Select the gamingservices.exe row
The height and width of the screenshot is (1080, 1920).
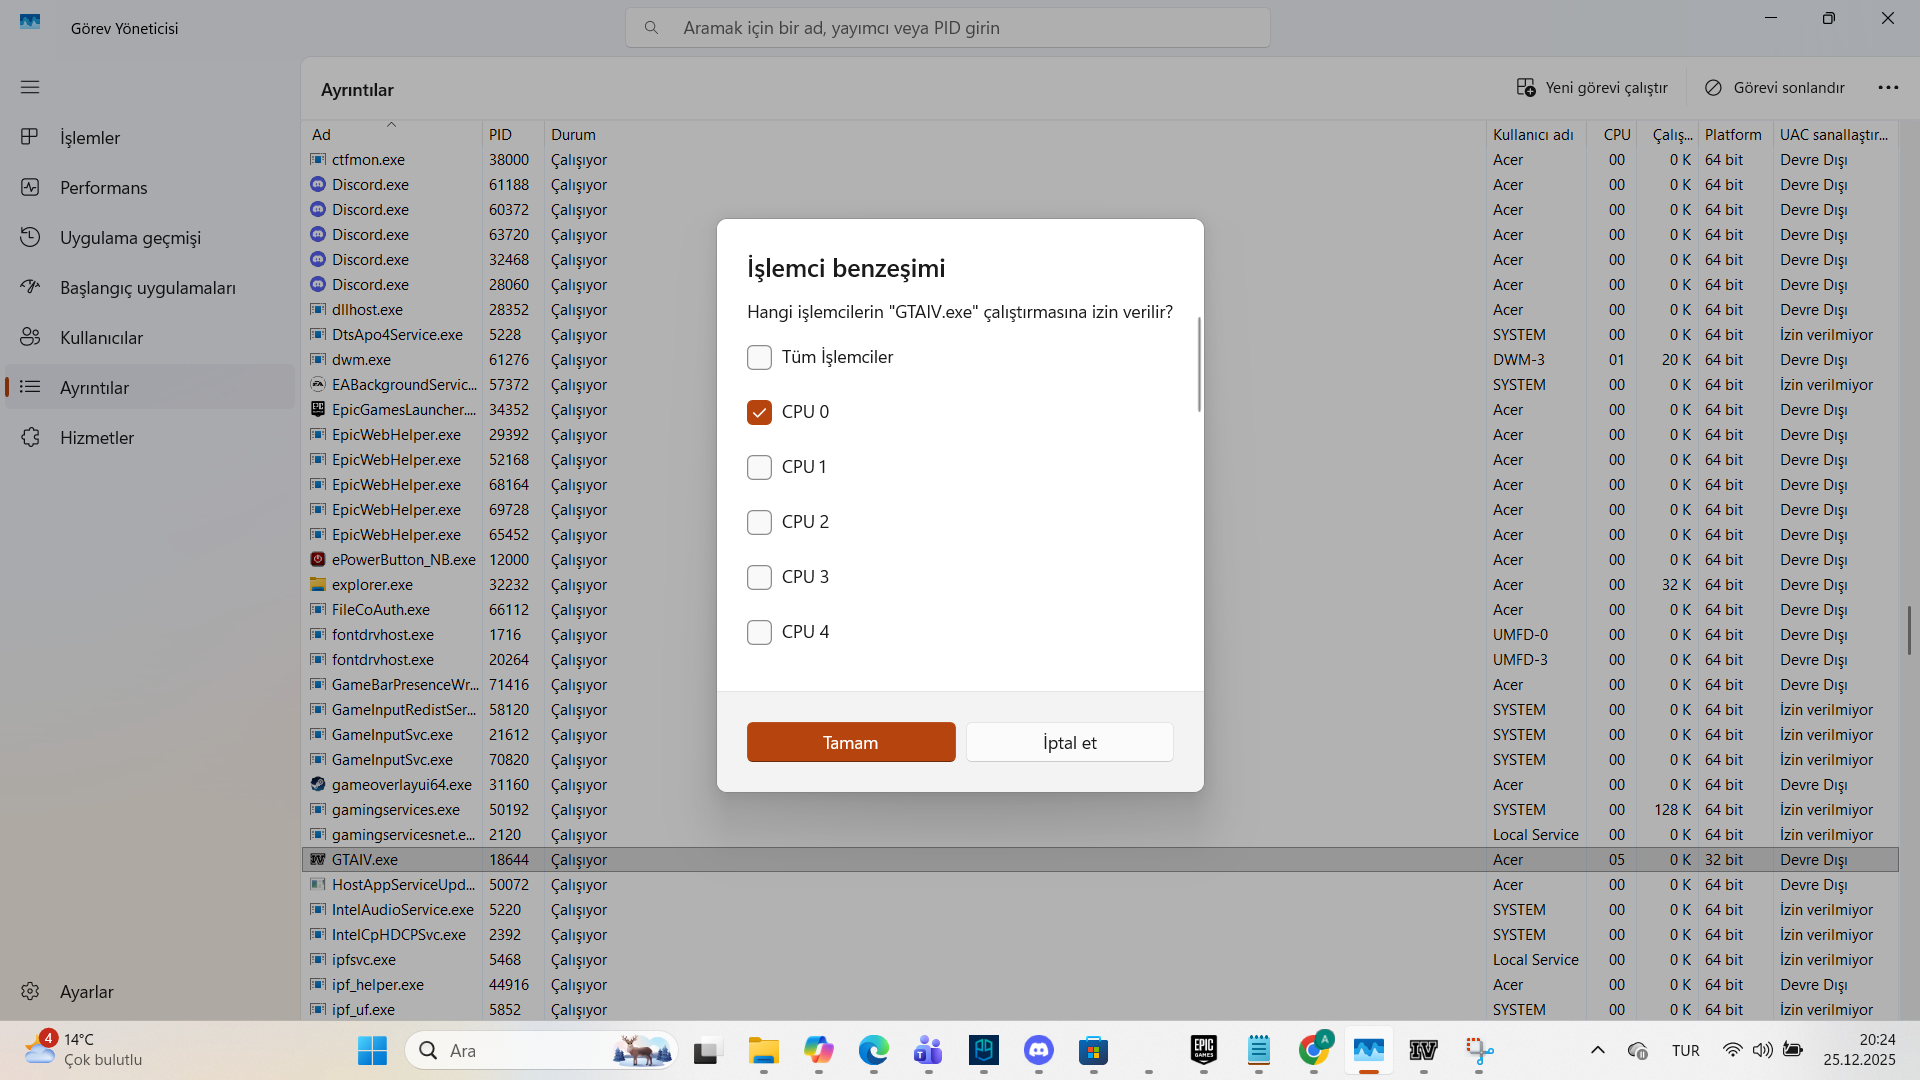click(x=1100, y=809)
